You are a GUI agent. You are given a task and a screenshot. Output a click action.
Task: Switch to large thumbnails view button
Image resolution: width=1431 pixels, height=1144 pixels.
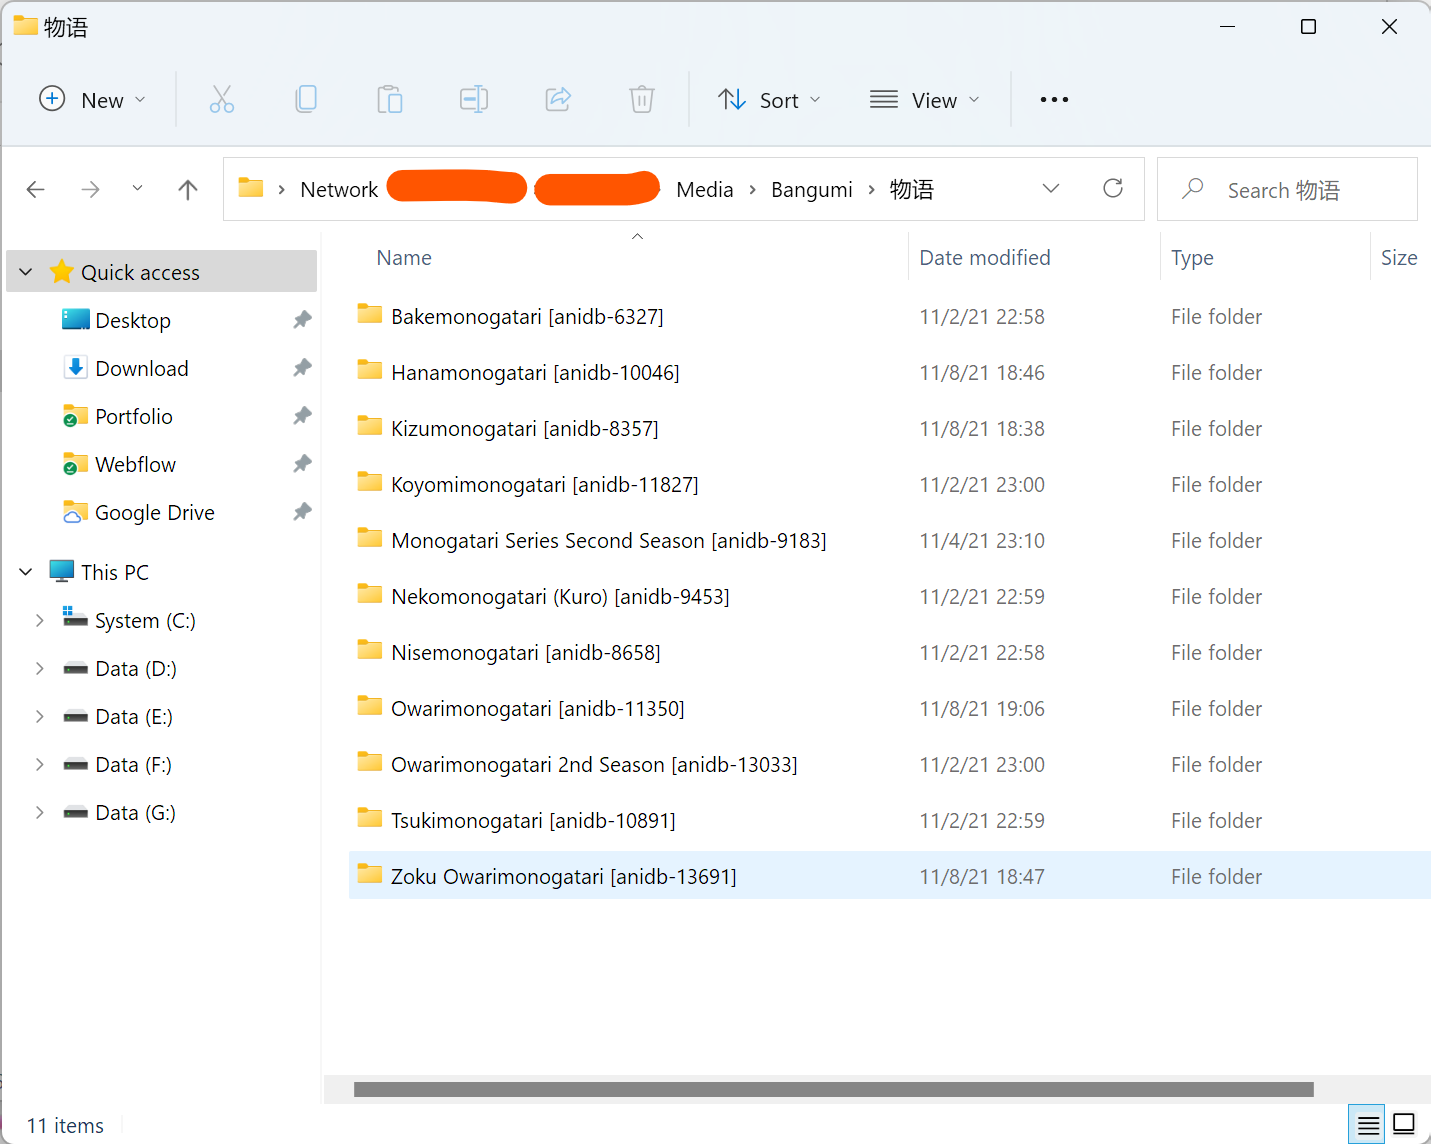1404,1124
